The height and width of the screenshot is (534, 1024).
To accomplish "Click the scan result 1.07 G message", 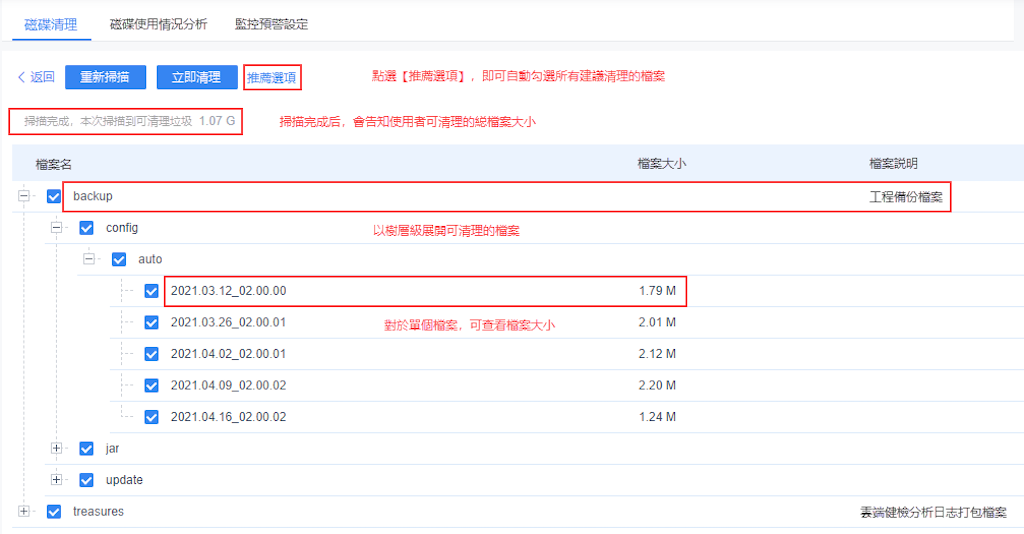I will [129, 121].
